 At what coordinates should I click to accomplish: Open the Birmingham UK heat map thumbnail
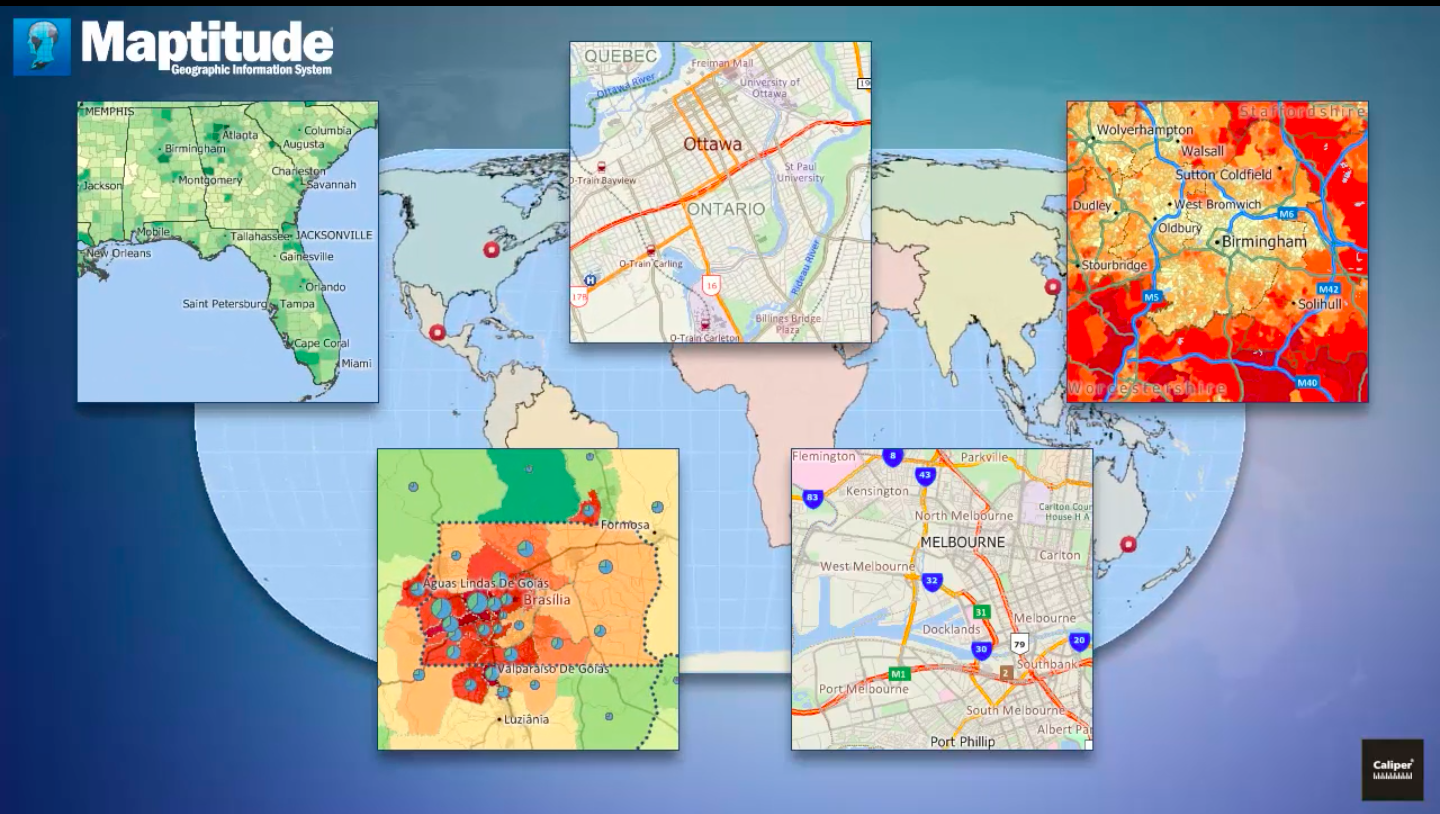pyautogui.click(x=1217, y=252)
